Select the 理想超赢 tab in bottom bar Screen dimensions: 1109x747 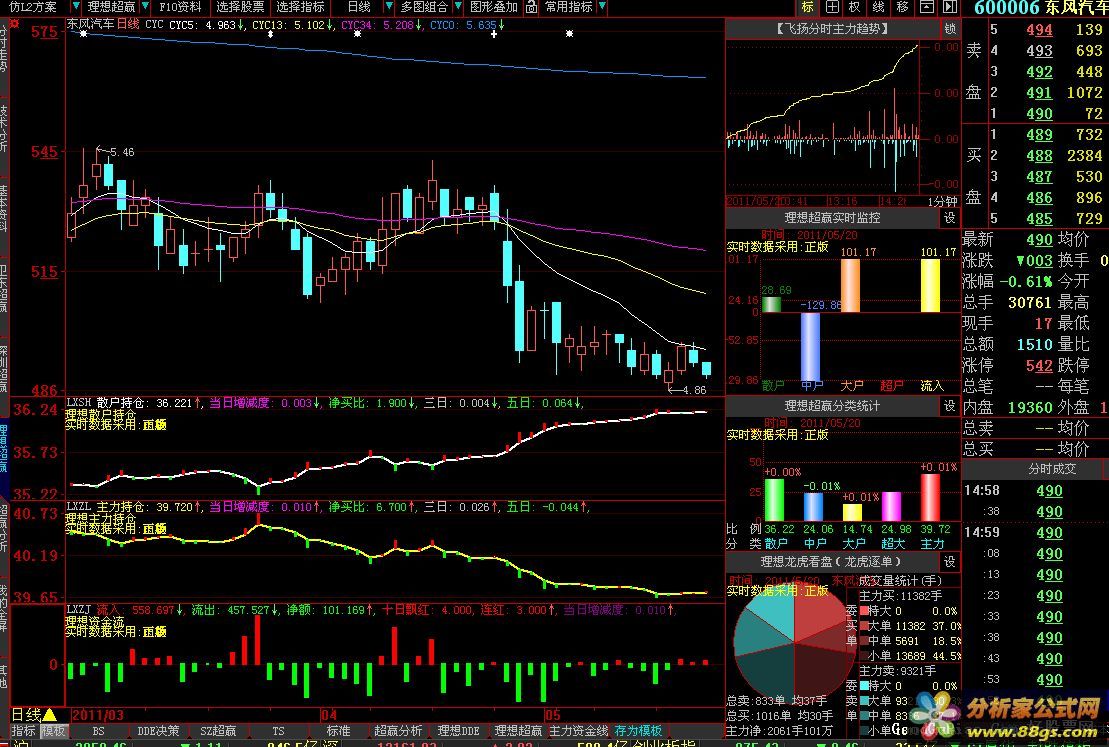click(x=518, y=731)
